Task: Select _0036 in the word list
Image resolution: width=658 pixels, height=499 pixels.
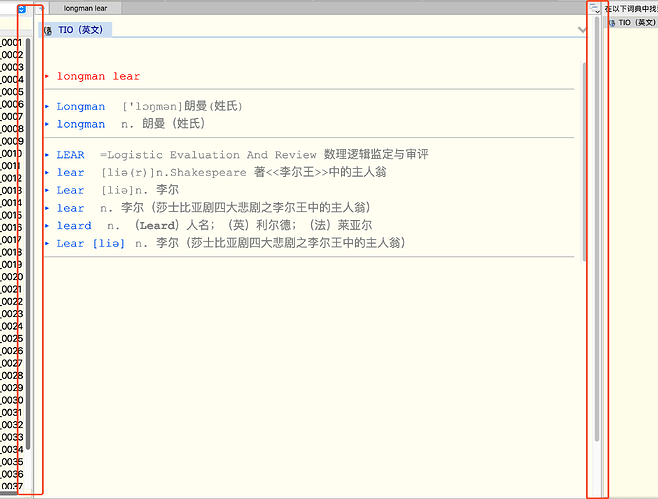Action: tap(11, 474)
